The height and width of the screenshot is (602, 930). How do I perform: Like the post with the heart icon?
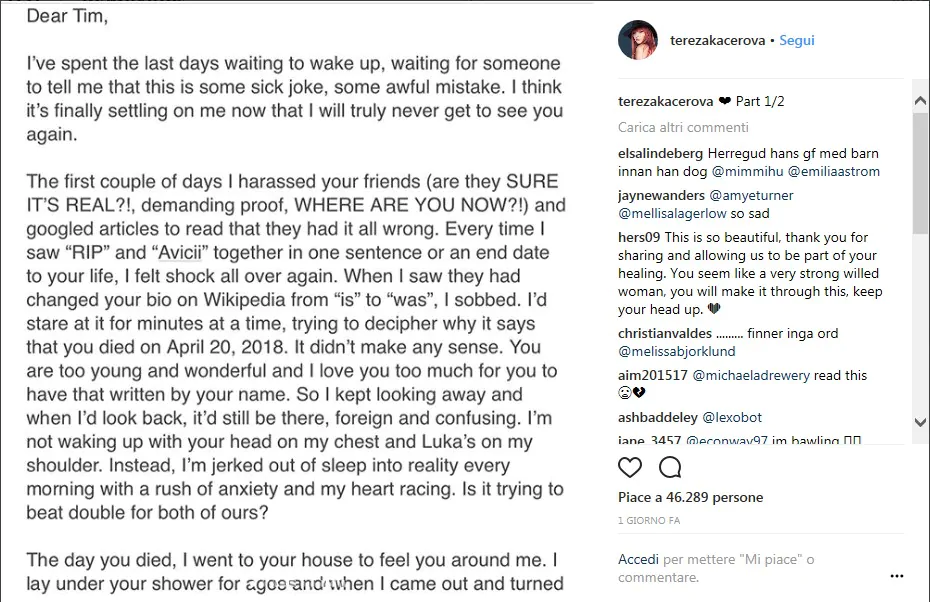pyautogui.click(x=629, y=467)
